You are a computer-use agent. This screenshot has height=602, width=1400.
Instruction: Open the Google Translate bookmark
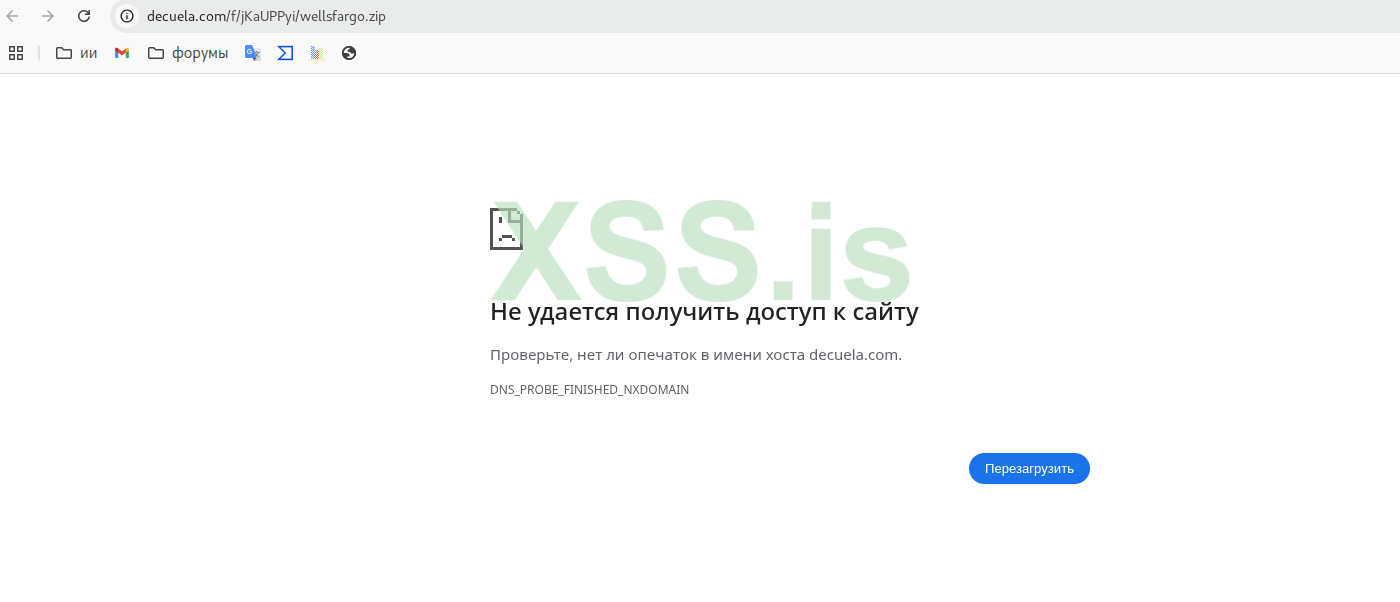click(x=252, y=53)
